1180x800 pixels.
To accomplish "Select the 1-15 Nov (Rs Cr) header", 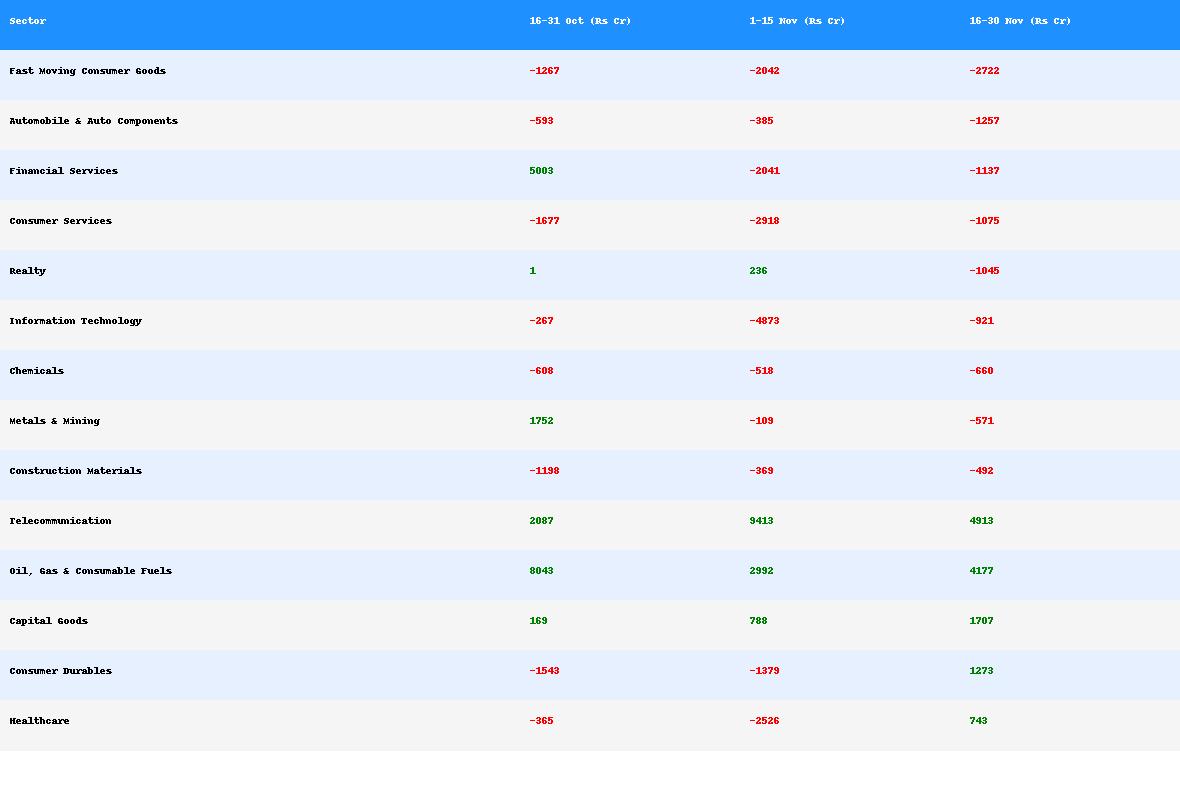I will 797,21.
